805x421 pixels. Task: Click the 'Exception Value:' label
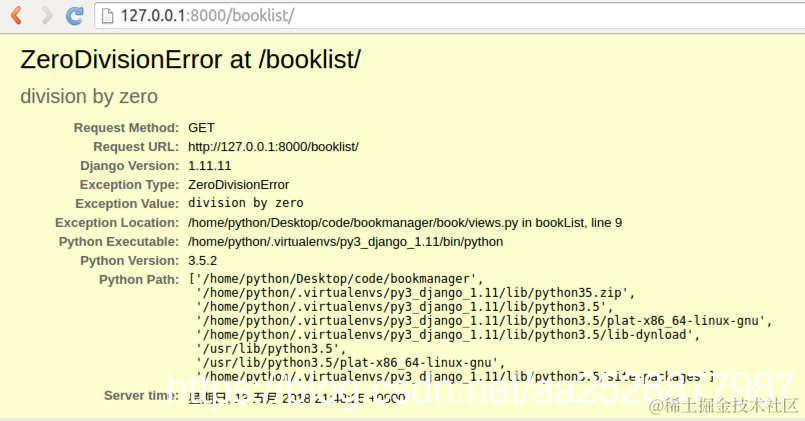coord(127,204)
